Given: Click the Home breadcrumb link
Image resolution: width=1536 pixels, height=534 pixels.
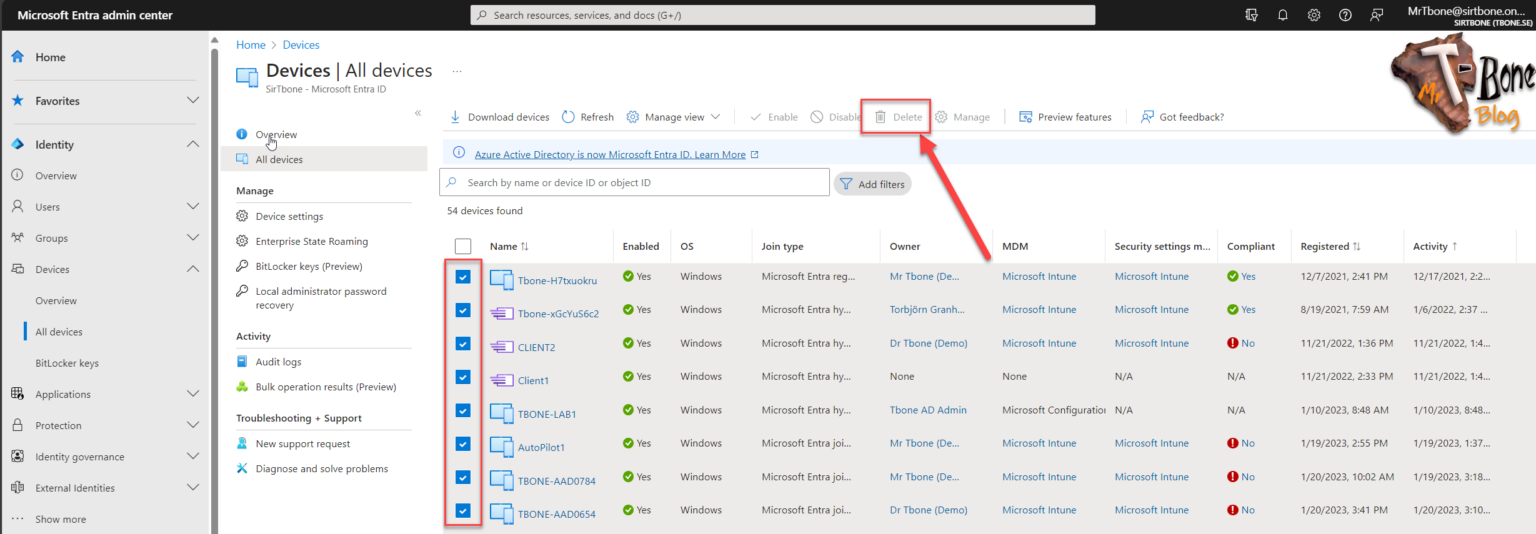Looking at the screenshot, I should tap(250, 45).
